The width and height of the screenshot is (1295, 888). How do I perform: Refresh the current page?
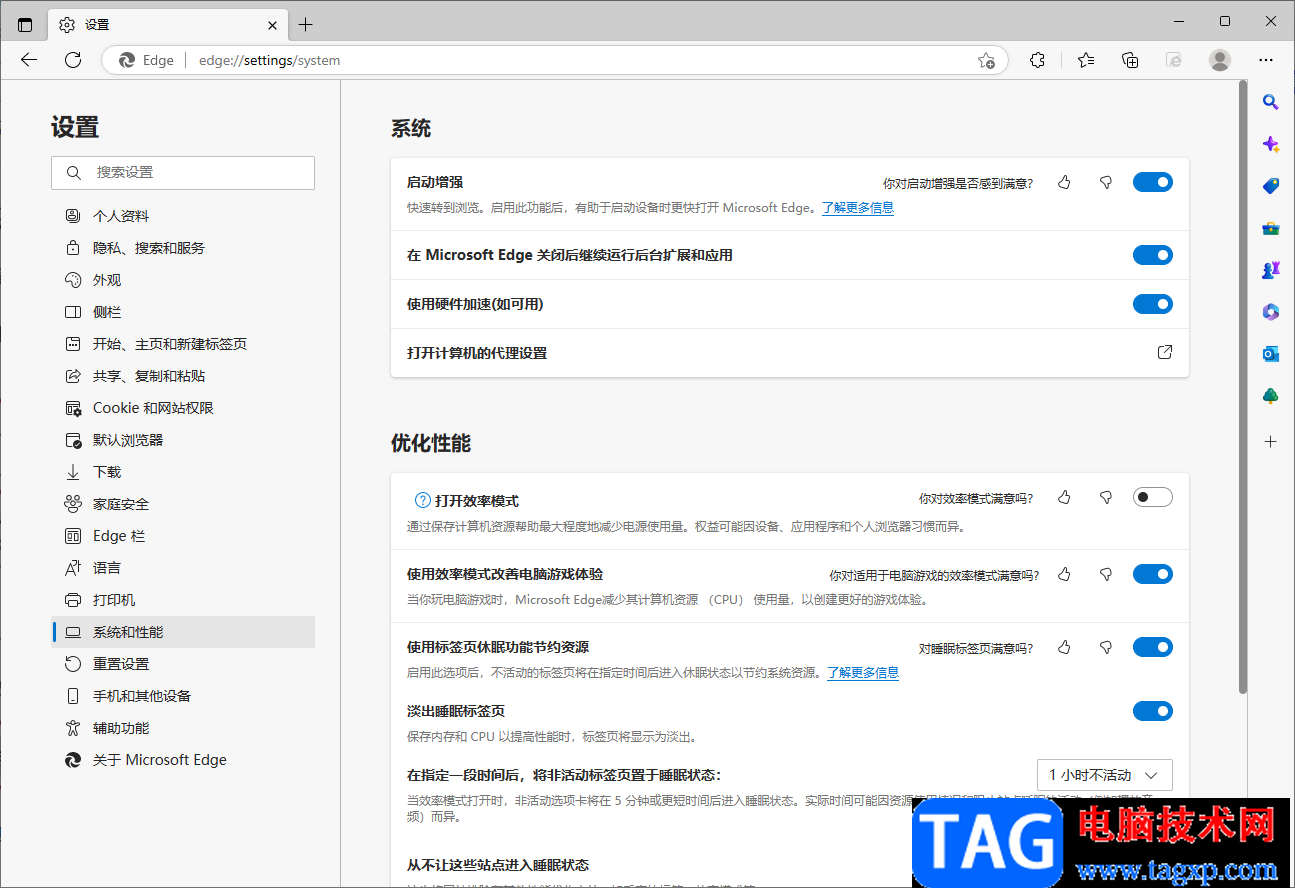tap(73, 60)
